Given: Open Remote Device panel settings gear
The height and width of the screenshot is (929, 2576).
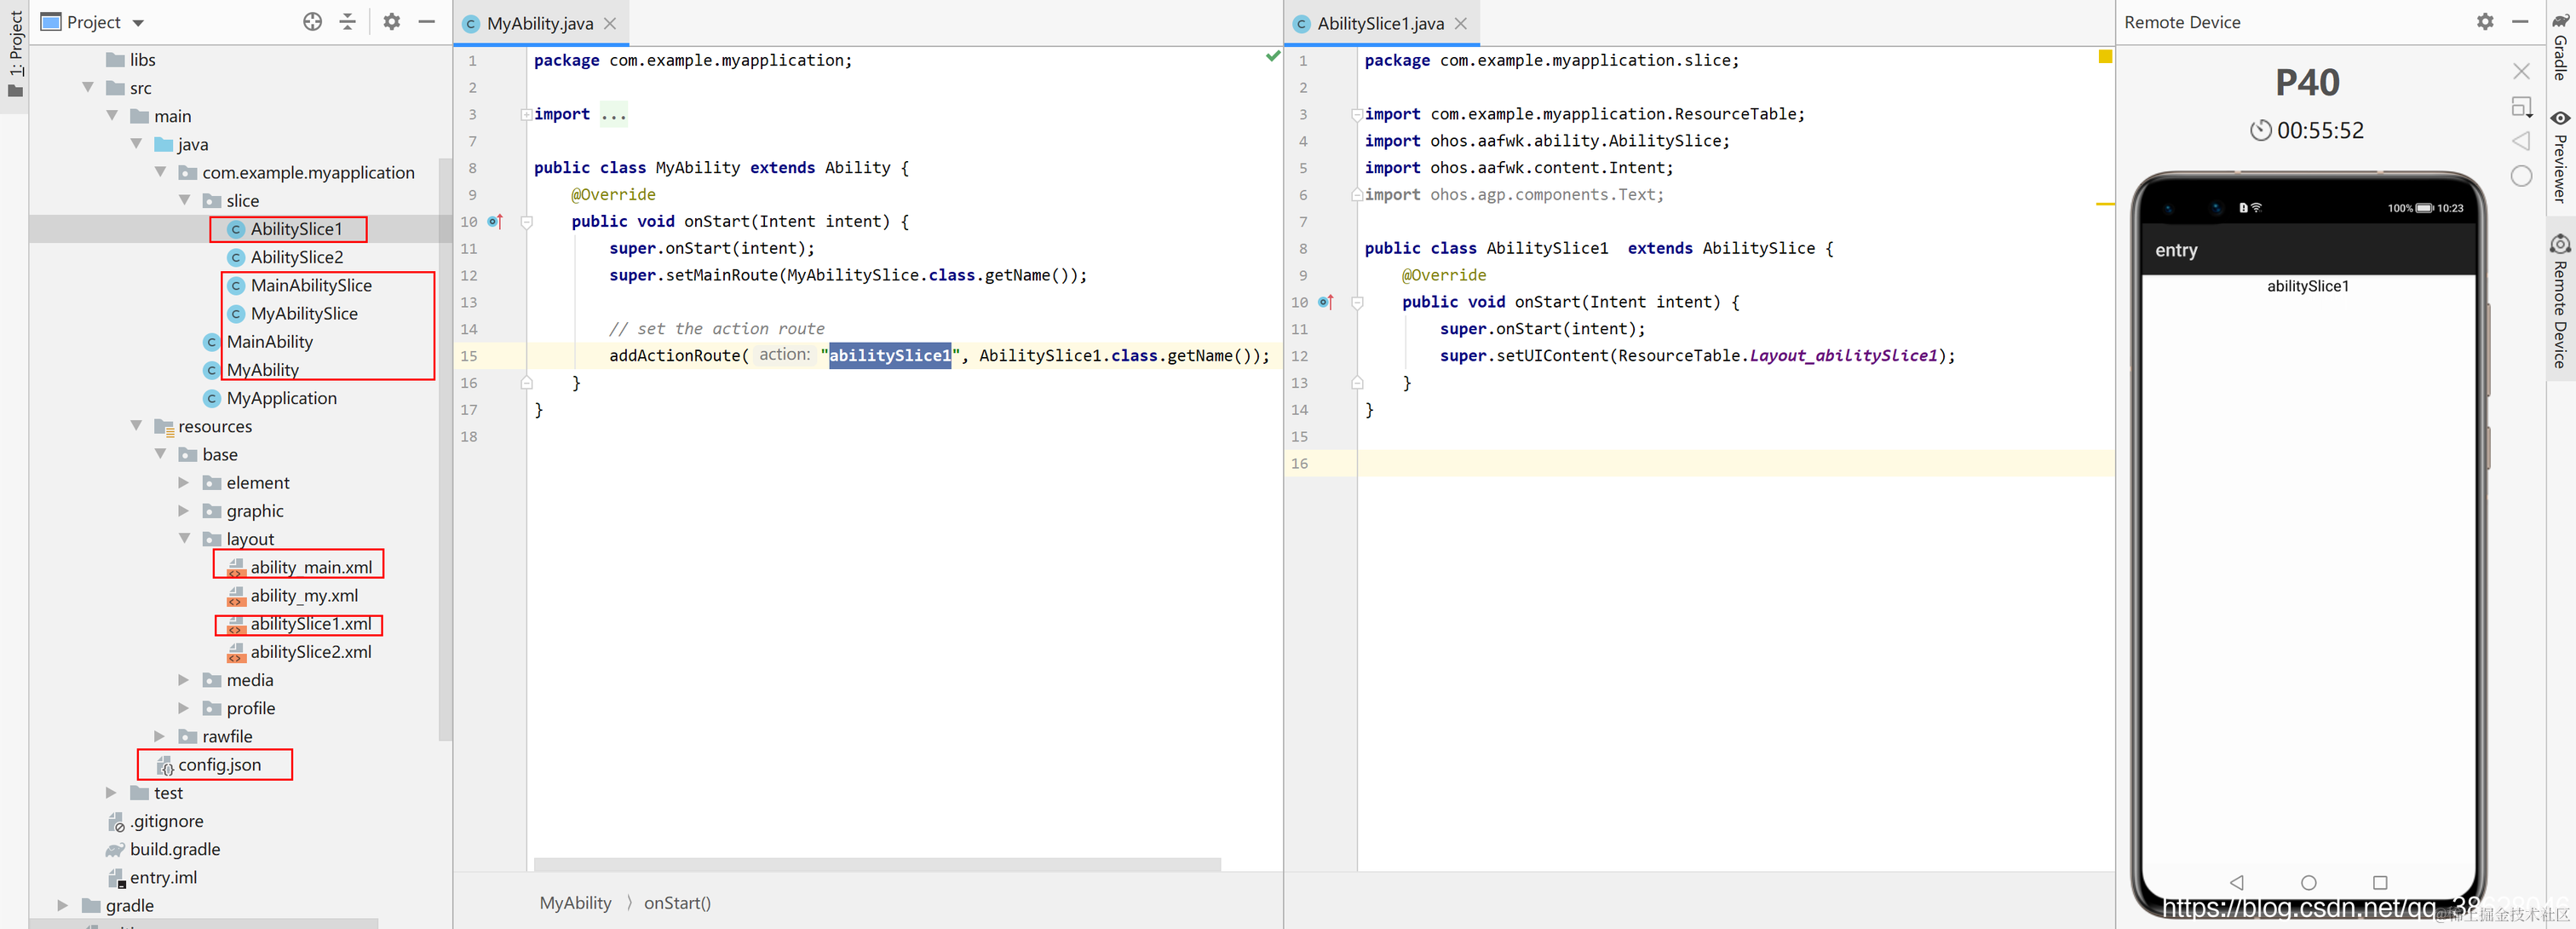Looking at the screenshot, I should point(2485,22).
